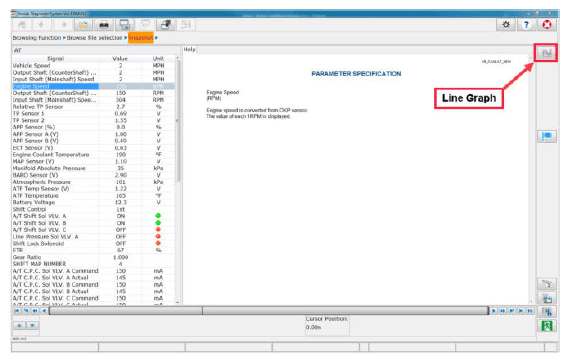Select A/T C.P.C. Sol VLV. A Command row
Viewport: 569px width, 362px height.
click(94, 271)
